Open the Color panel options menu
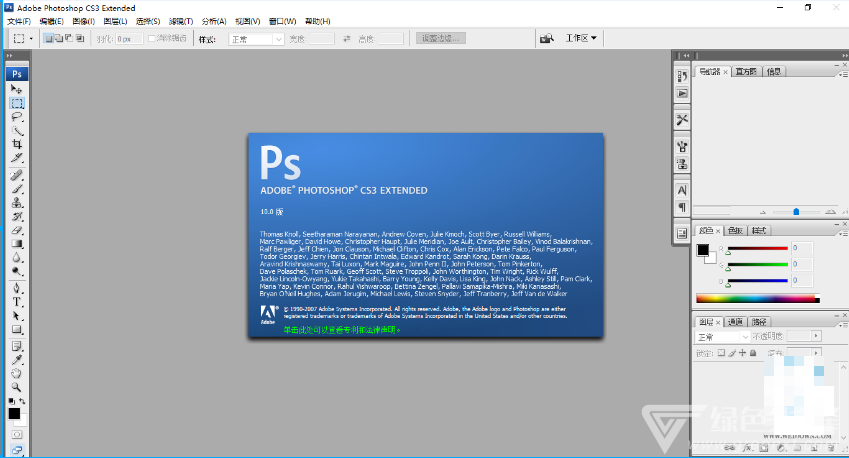The width and height of the screenshot is (849, 458). [842, 233]
